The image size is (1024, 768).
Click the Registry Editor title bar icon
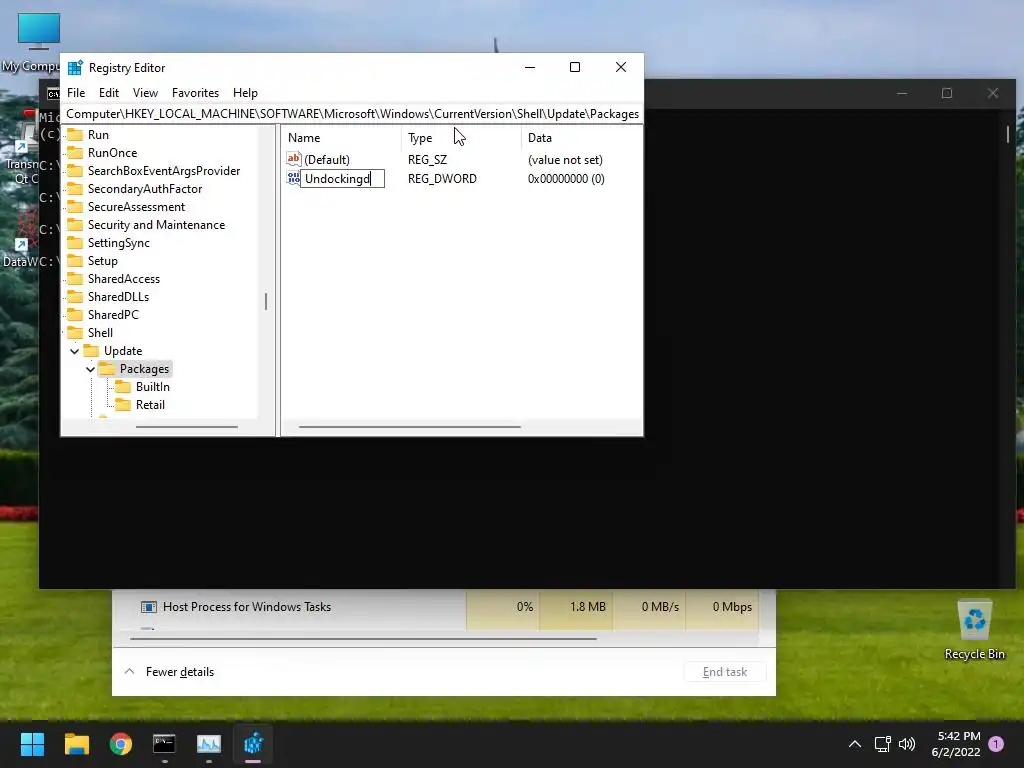75,67
